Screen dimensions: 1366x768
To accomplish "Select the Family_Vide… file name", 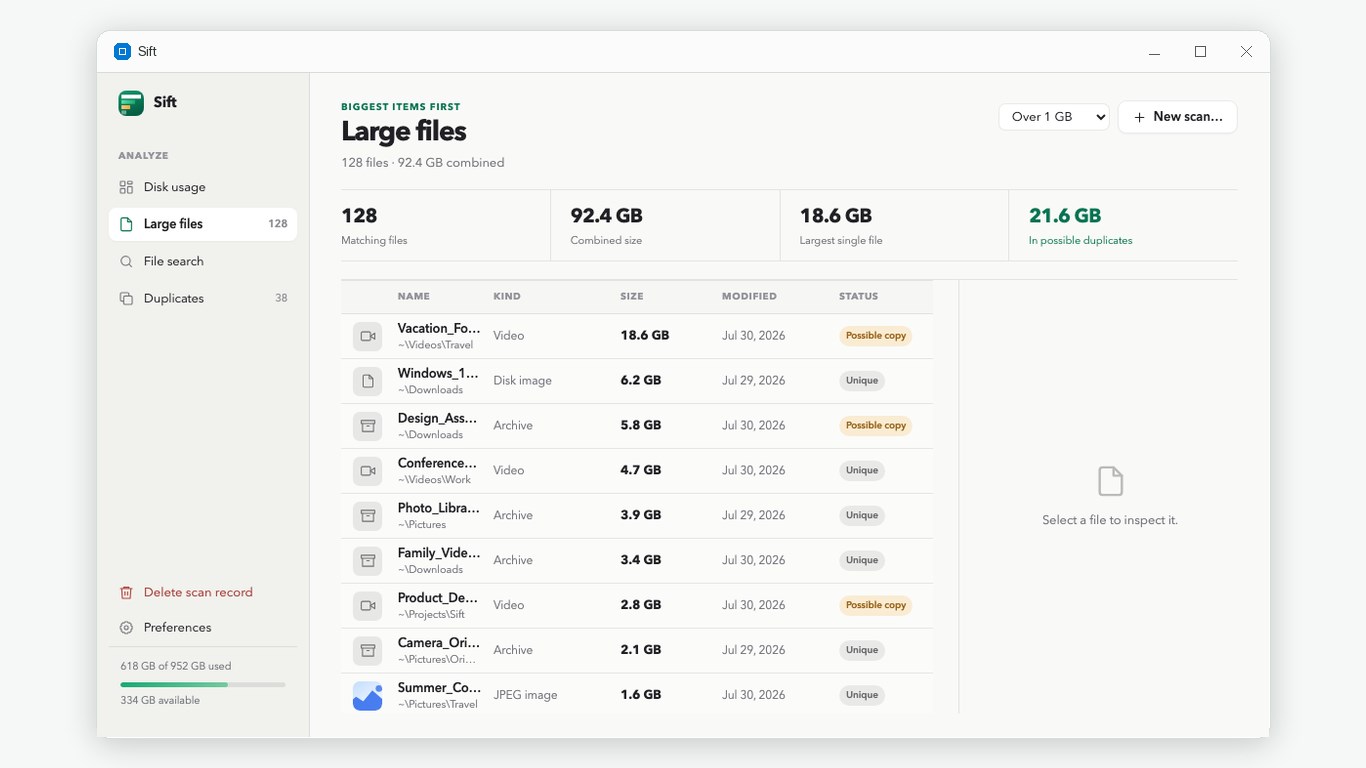I will coord(439,553).
